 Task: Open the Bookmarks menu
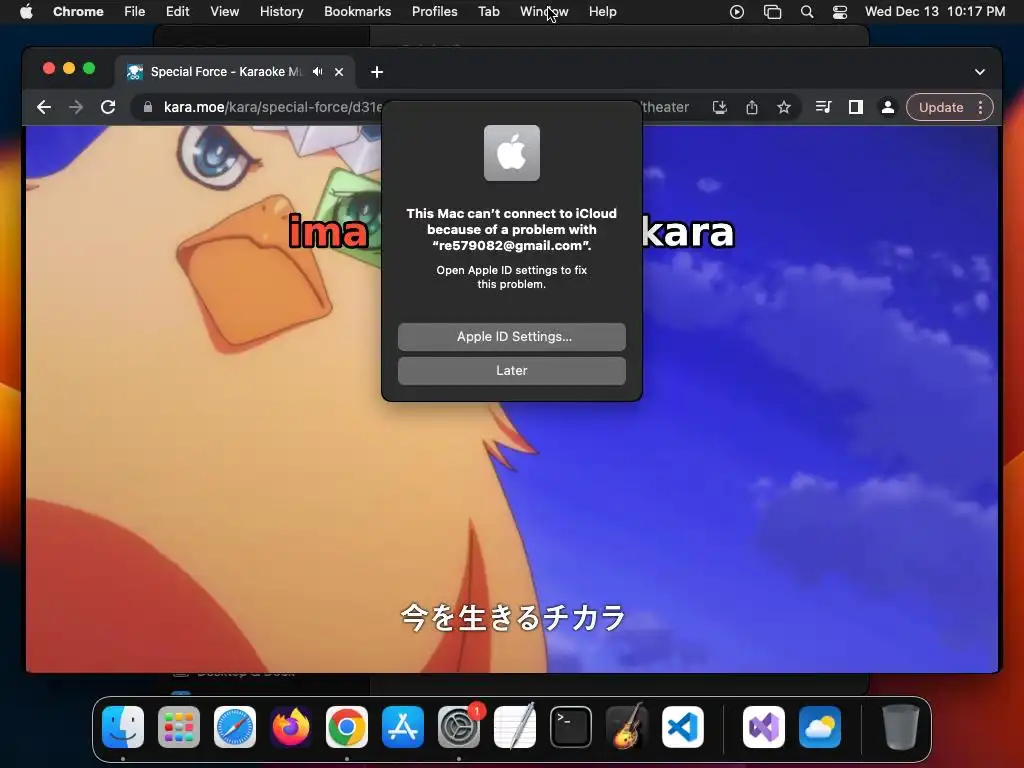(357, 12)
